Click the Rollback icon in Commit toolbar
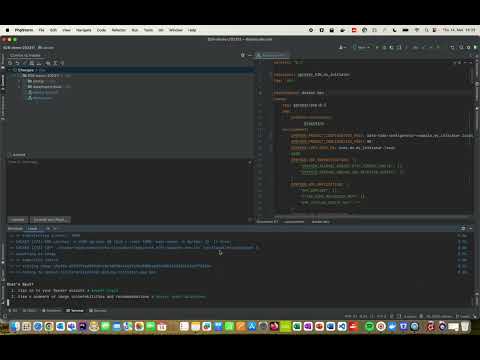The image size is (480, 360). click(17, 63)
